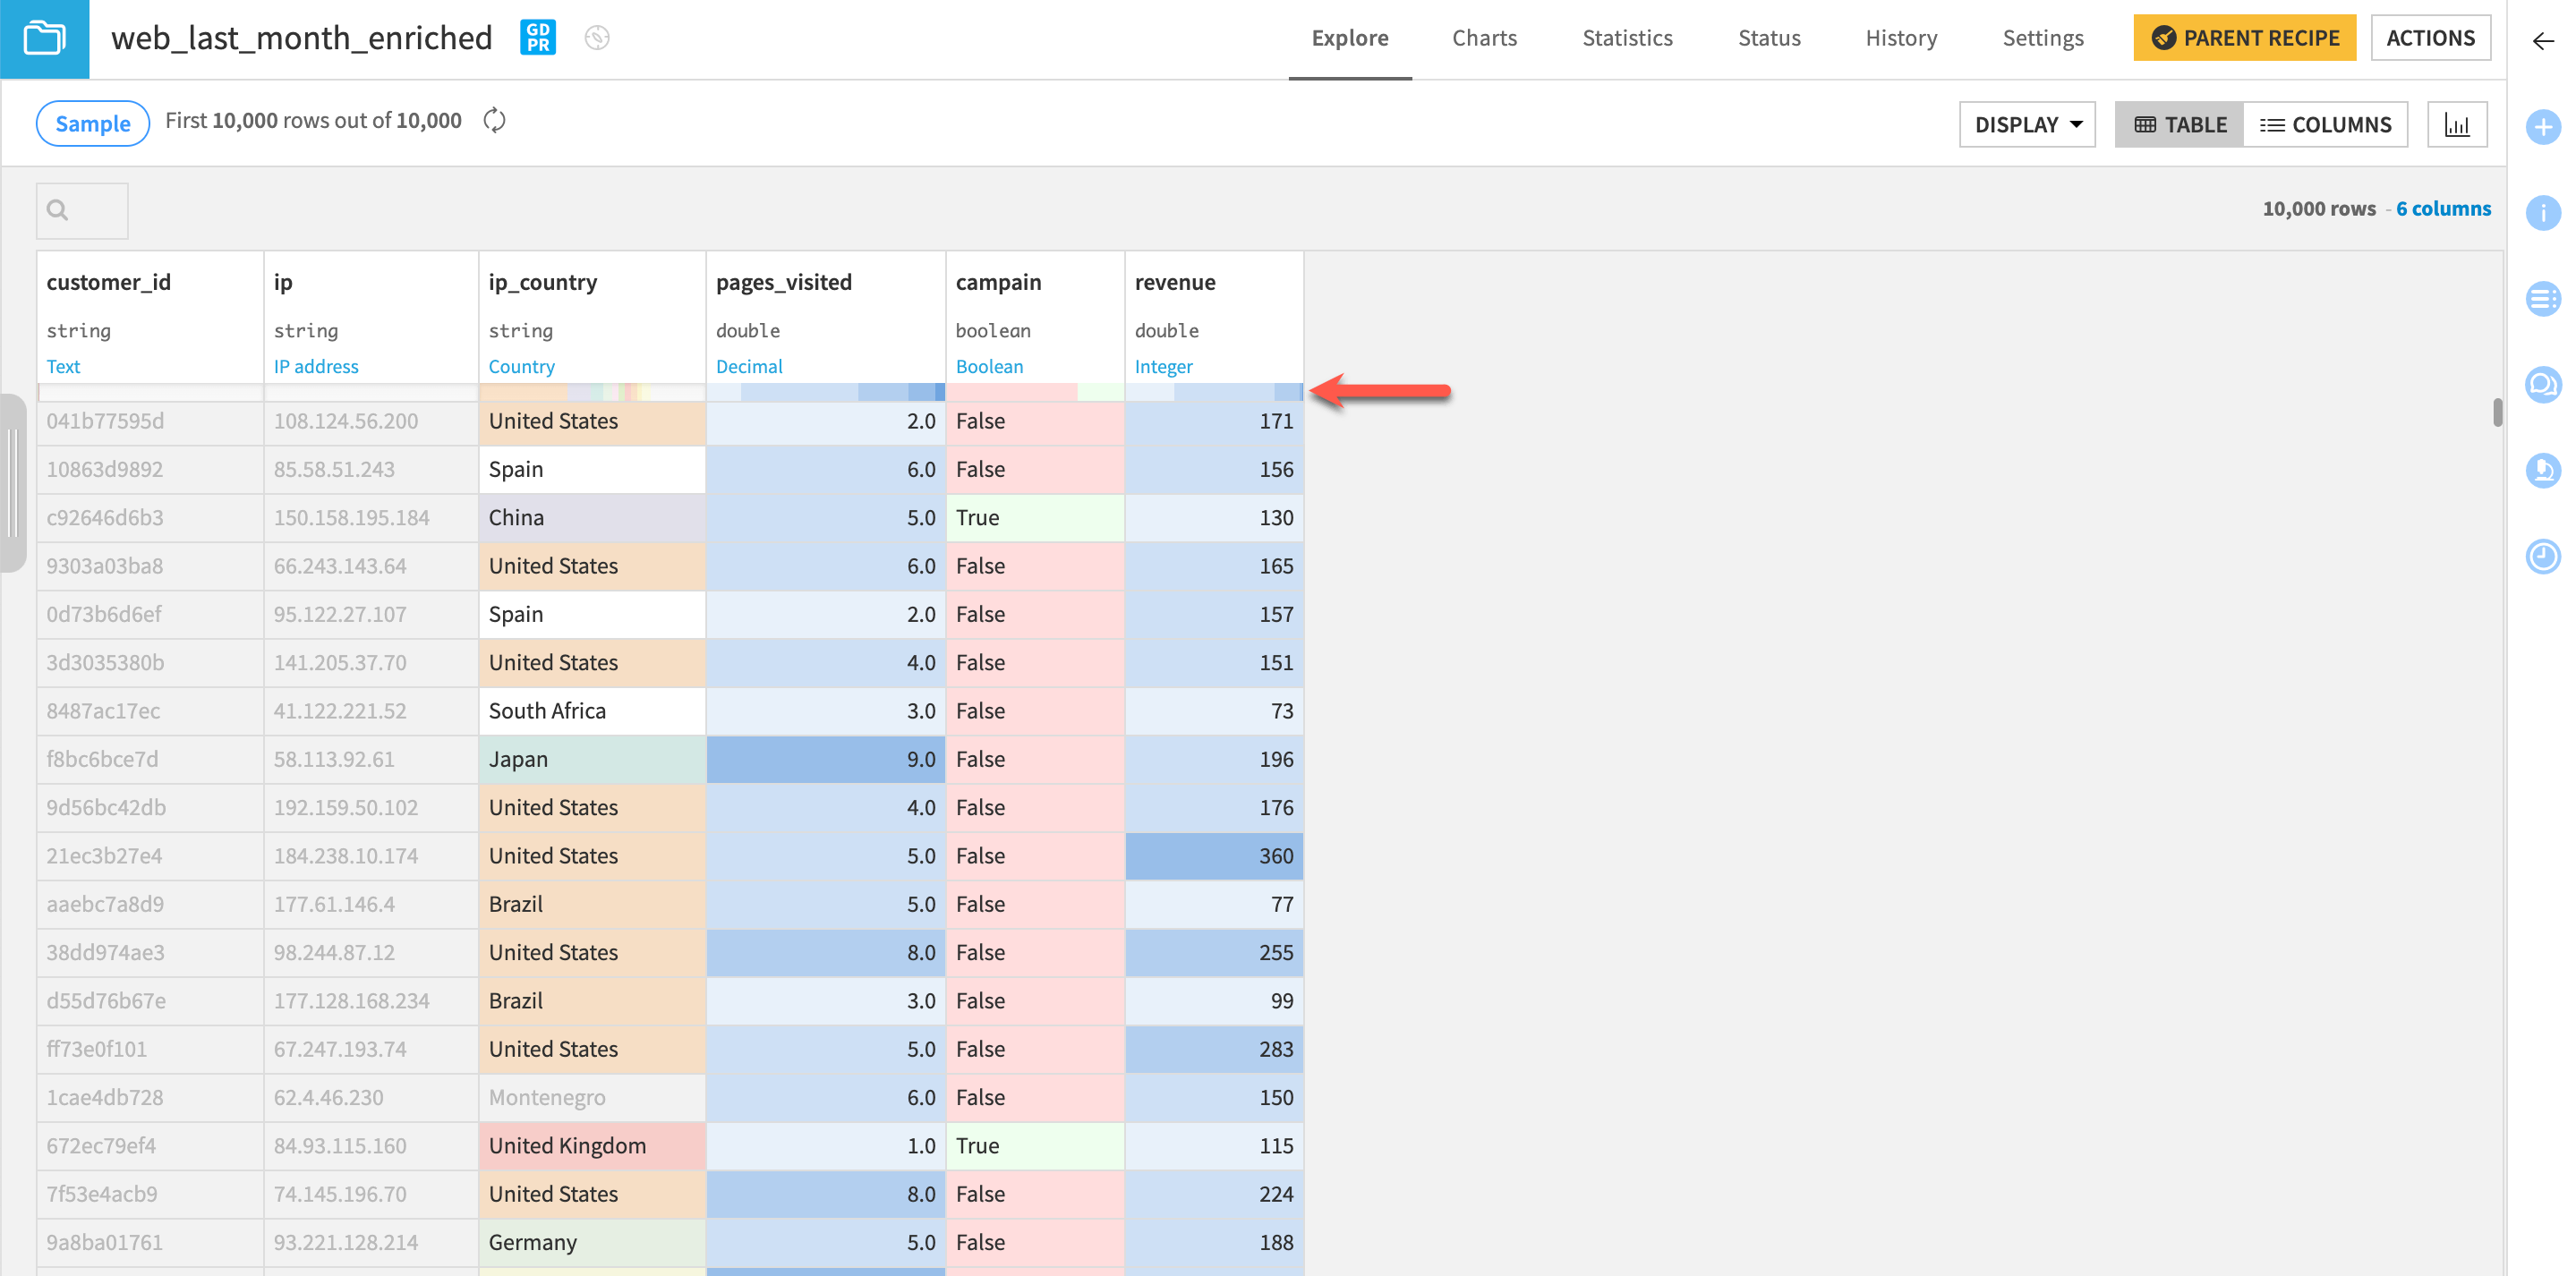Click the pages_visited Decimal meaning link
The height and width of the screenshot is (1276, 2576).
(749, 364)
